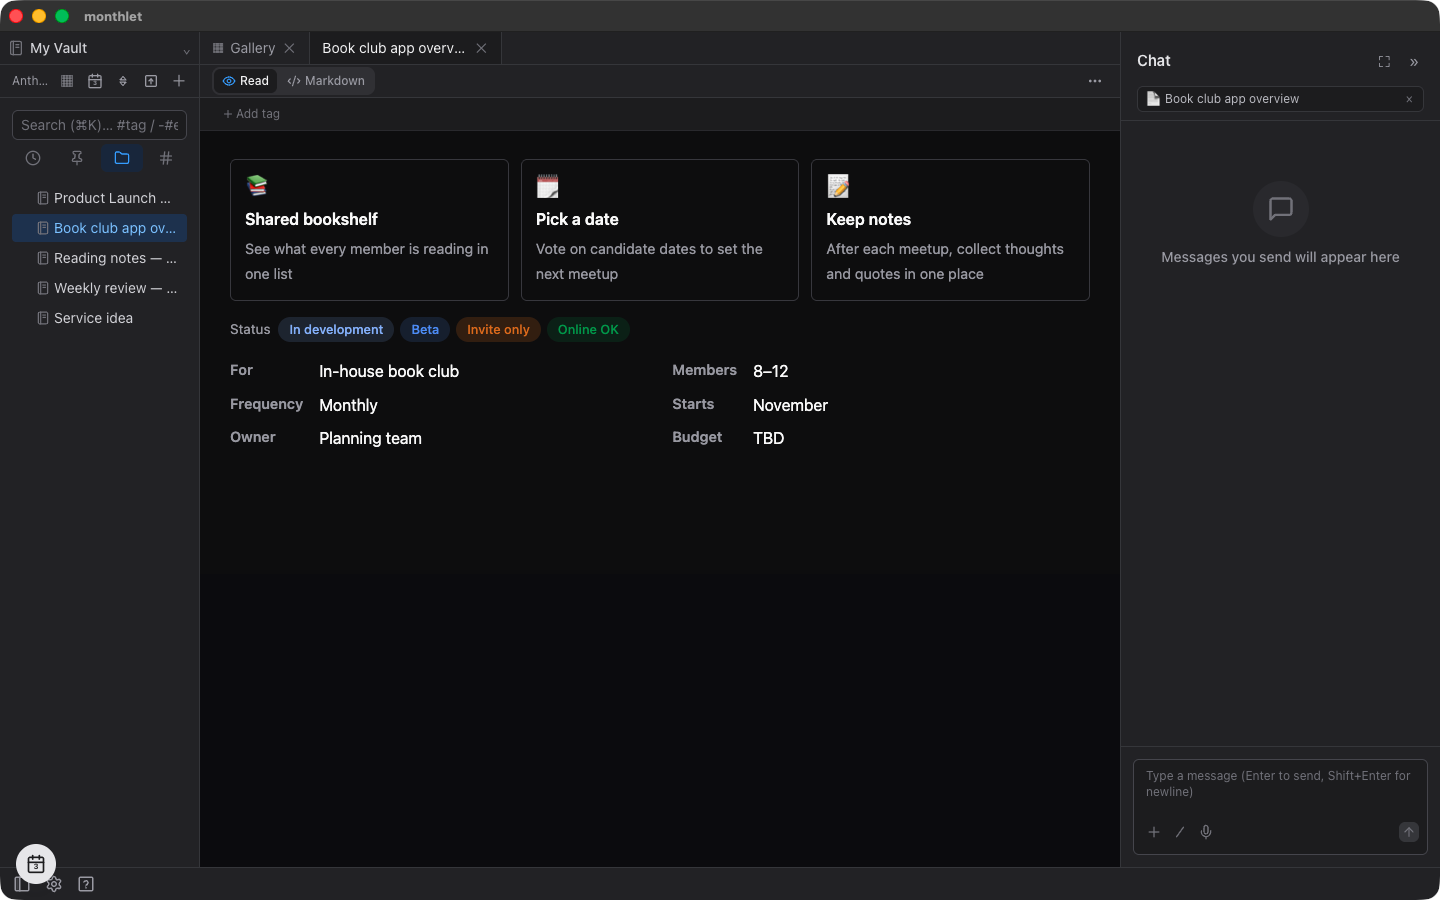1440x900 pixels.
Task: Click in the sidebar search field
Action: pos(100,125)
